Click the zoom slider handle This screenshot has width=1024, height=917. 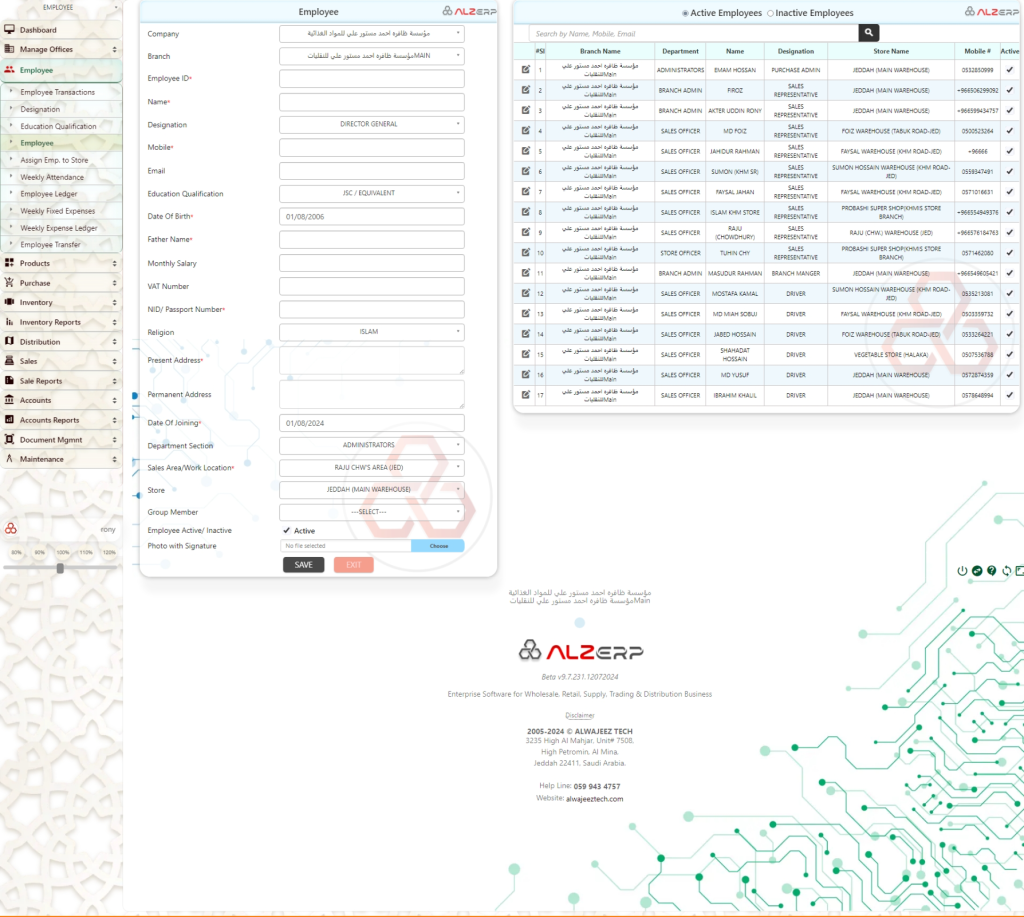60,568
